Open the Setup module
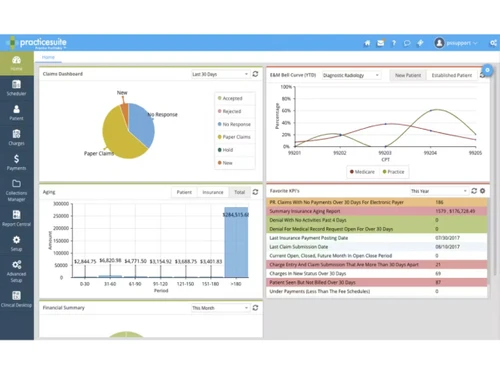The height and width of the screenshot is (375, 500). 17,244
